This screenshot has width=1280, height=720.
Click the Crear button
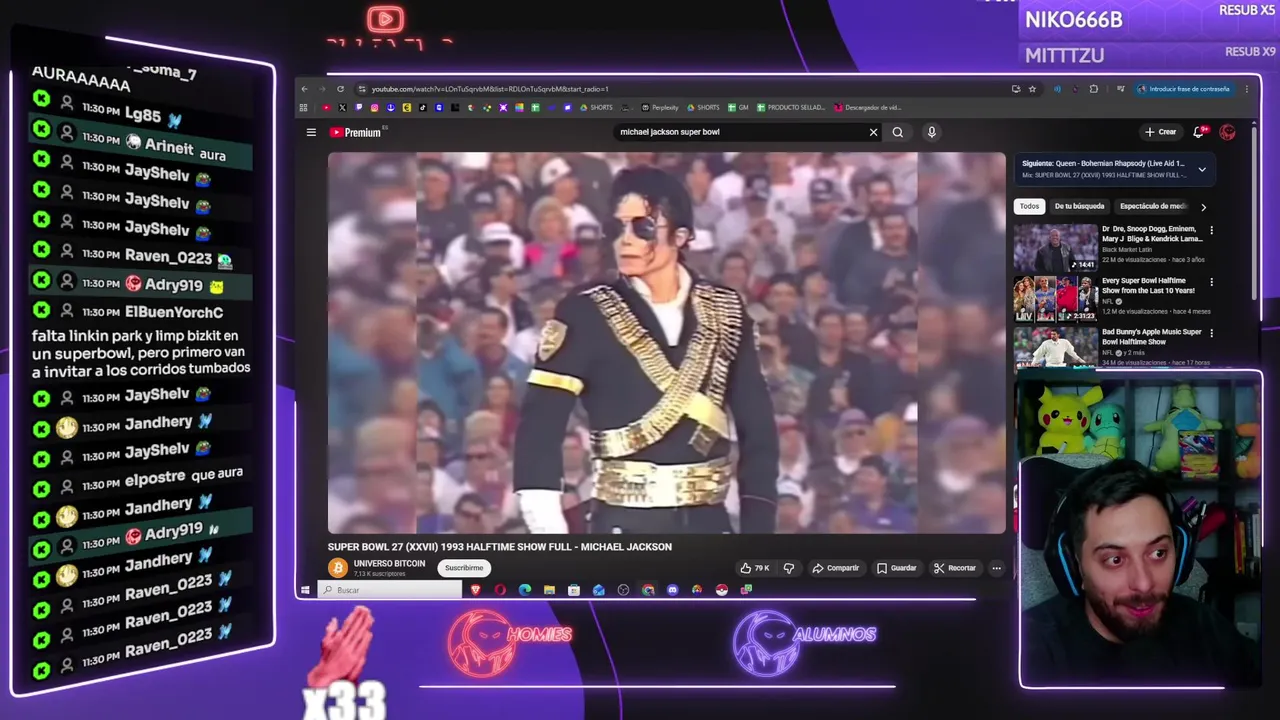[x=1161, y=132]
